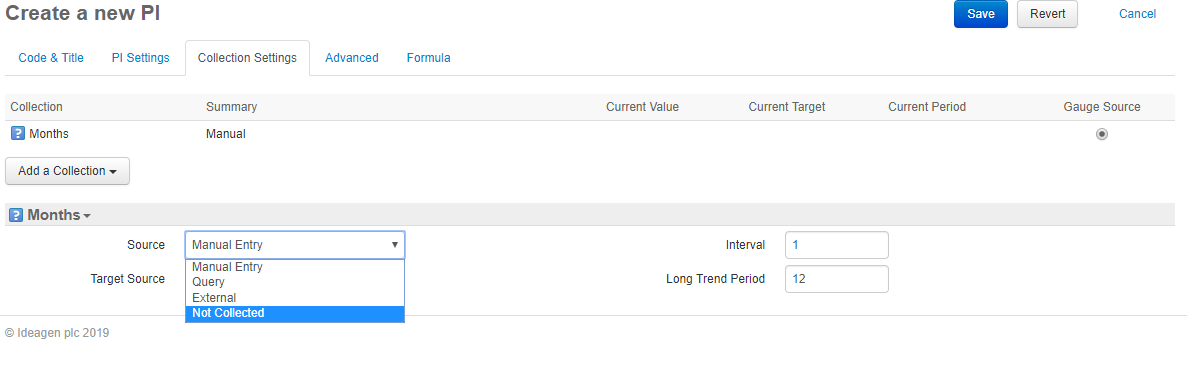This screenshot has height=374, width=1187.
Task: Open the Add a Collection dropdown
Action: 67,171
